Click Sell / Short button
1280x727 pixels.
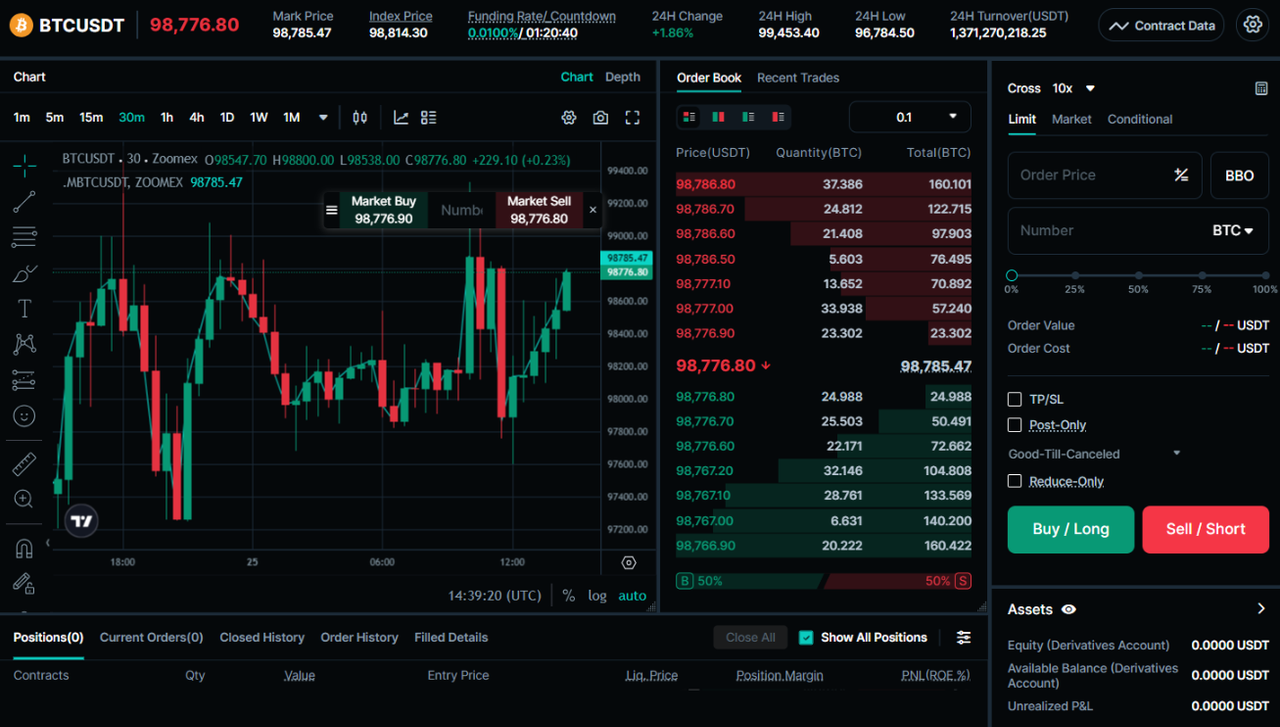[x=1206, y=529]
